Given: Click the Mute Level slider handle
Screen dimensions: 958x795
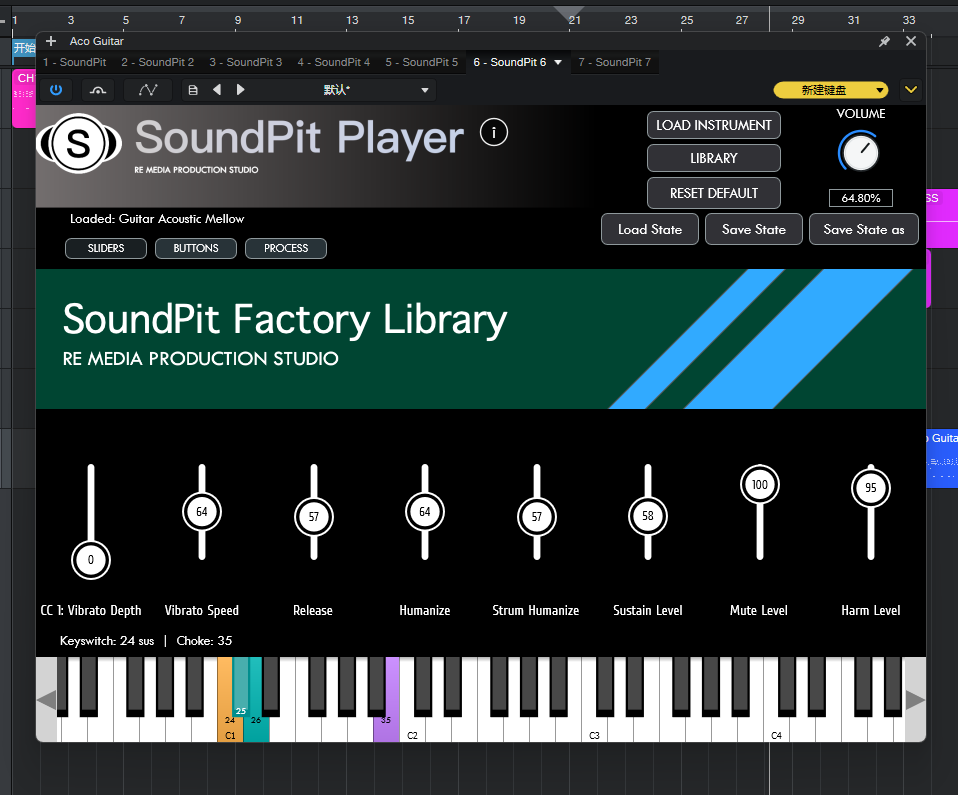Looking at the screenshot, I should (x=759, y=485).
